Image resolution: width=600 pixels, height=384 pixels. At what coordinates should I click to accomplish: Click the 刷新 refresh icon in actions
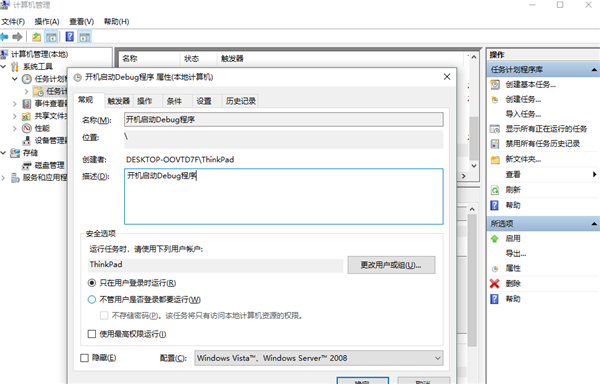click(495, 190)
